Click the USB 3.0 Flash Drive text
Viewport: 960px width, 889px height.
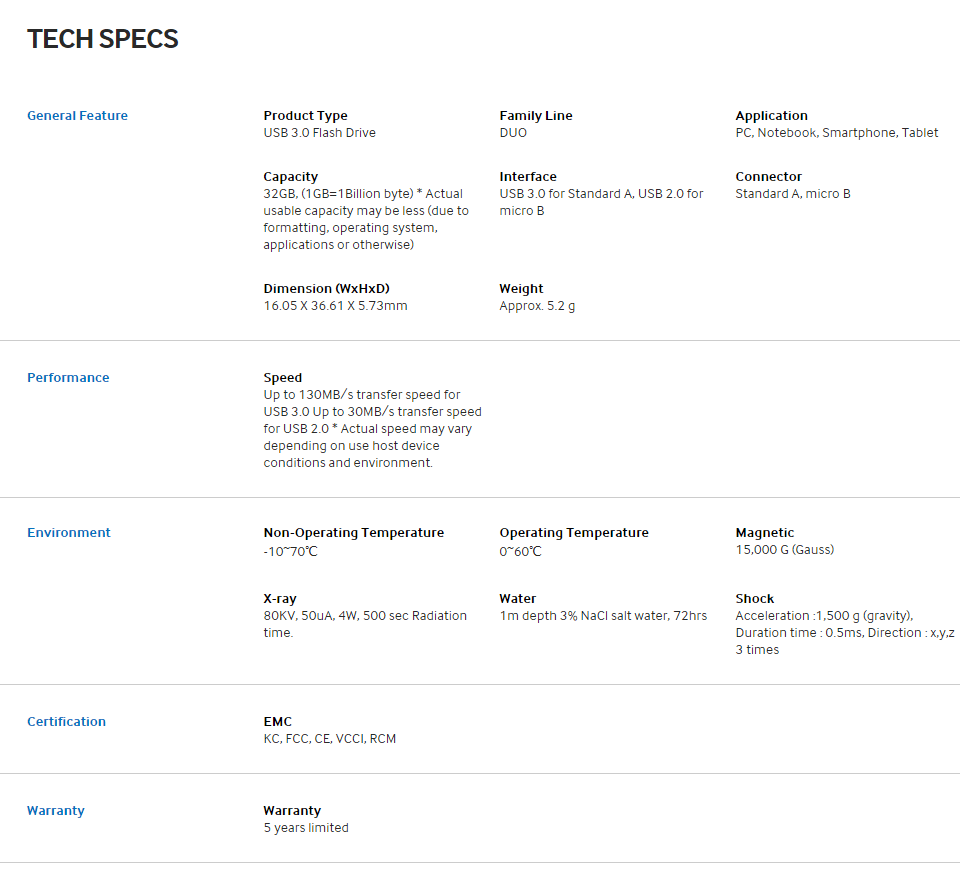pyautogui.click(x=319, y=133)
